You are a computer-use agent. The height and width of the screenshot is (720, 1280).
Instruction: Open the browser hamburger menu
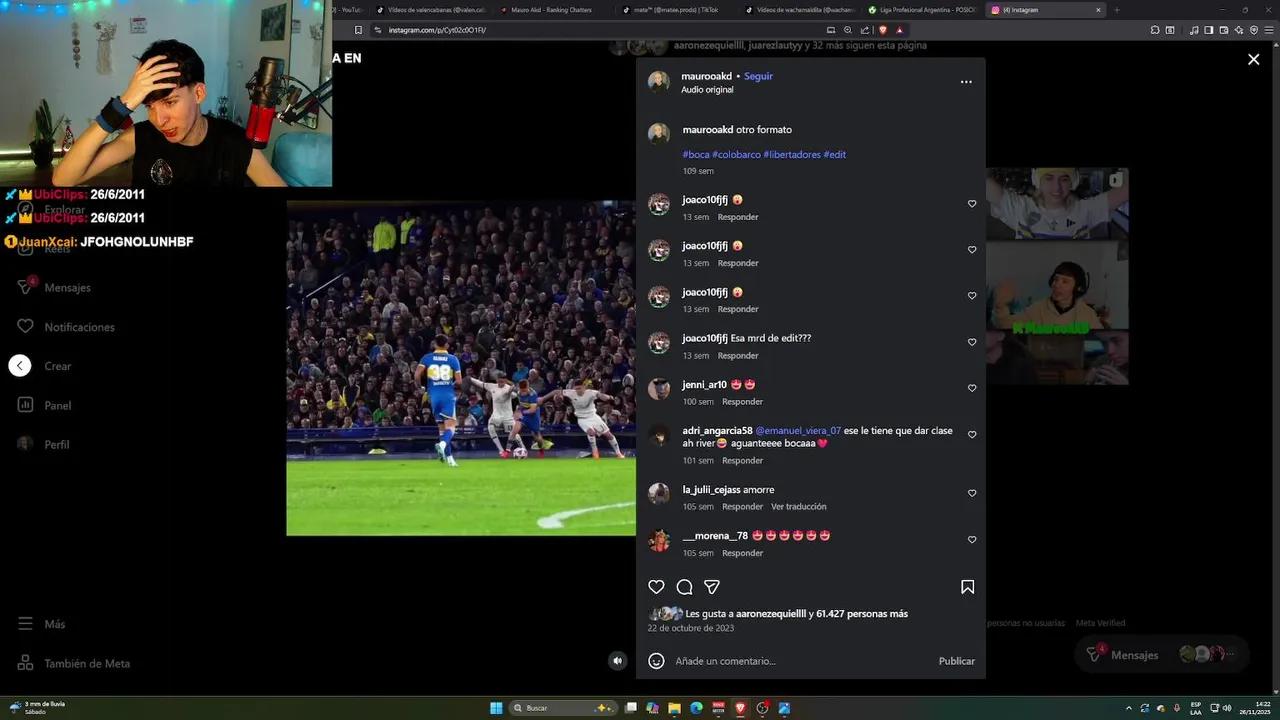(1268, 30)
